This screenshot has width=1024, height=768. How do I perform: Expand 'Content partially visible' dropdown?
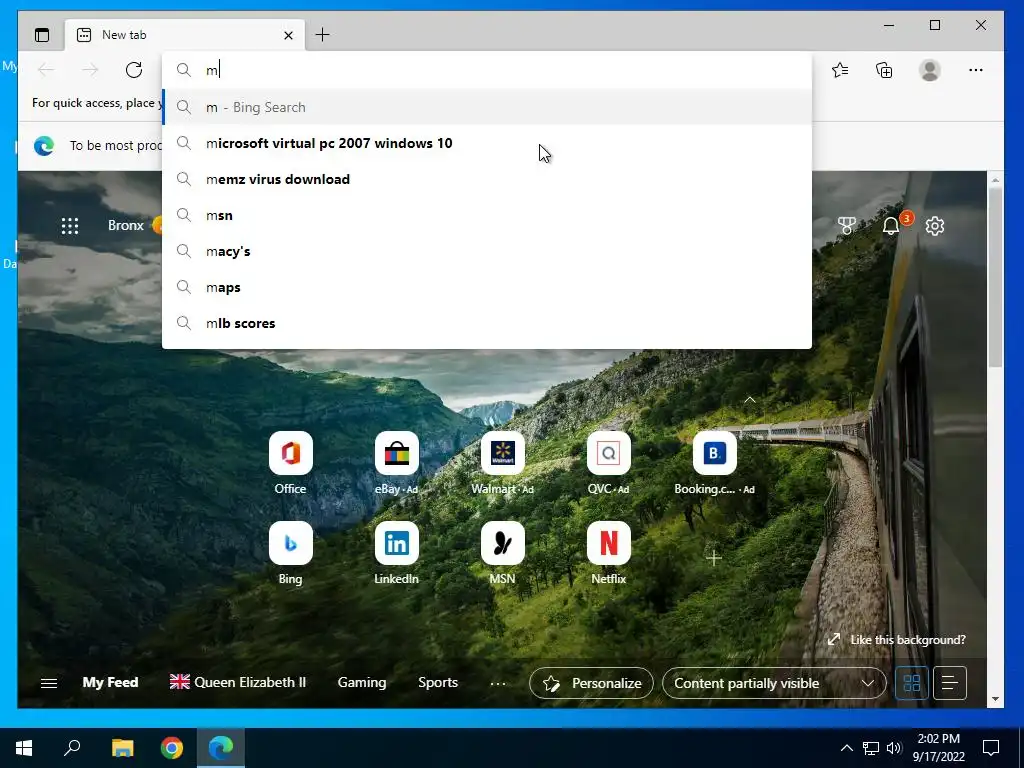point(775,683)
